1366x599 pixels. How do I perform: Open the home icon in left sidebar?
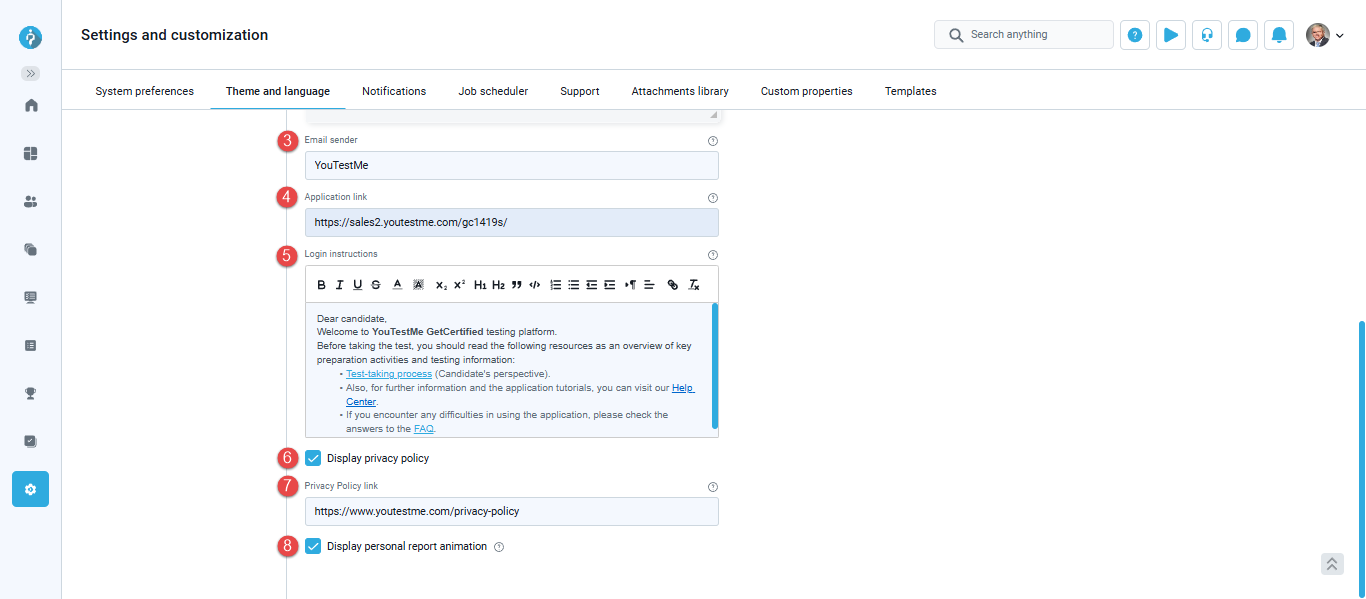(x=31, y=105)
